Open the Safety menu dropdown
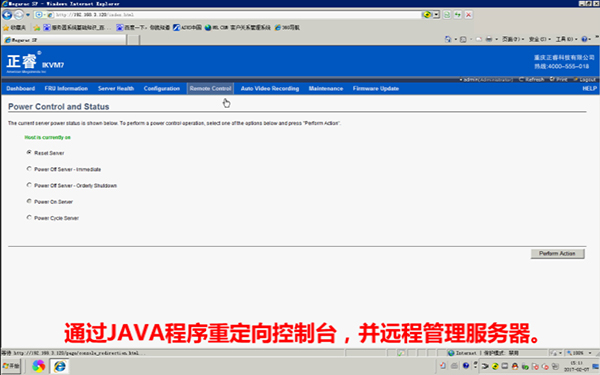Viewport: 600px width, 375px height. [x=540, y=39]
